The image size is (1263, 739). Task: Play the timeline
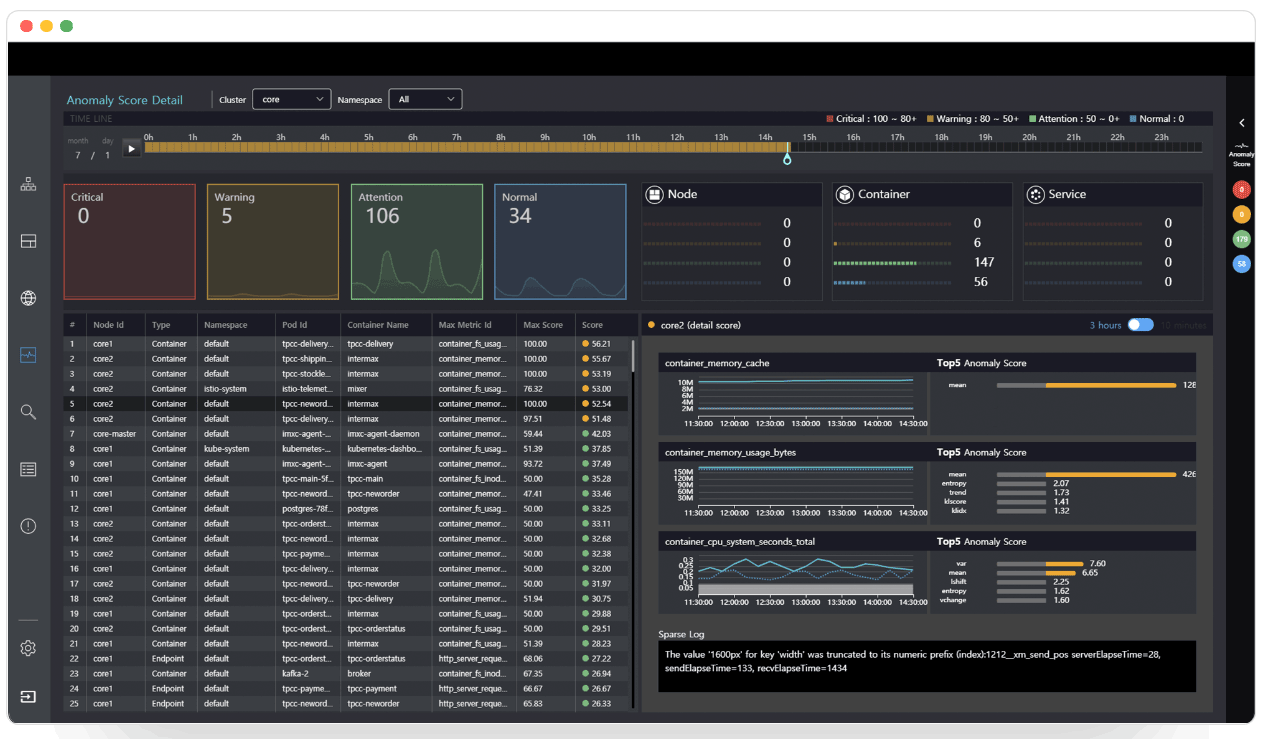[131, 148]
